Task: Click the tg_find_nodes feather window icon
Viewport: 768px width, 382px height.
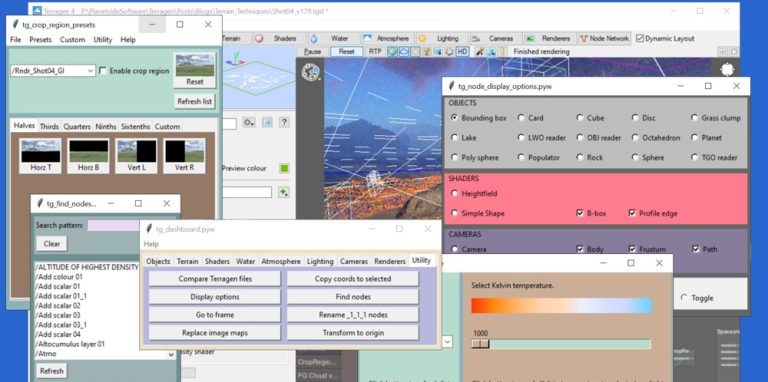Action: pos(40,204)
